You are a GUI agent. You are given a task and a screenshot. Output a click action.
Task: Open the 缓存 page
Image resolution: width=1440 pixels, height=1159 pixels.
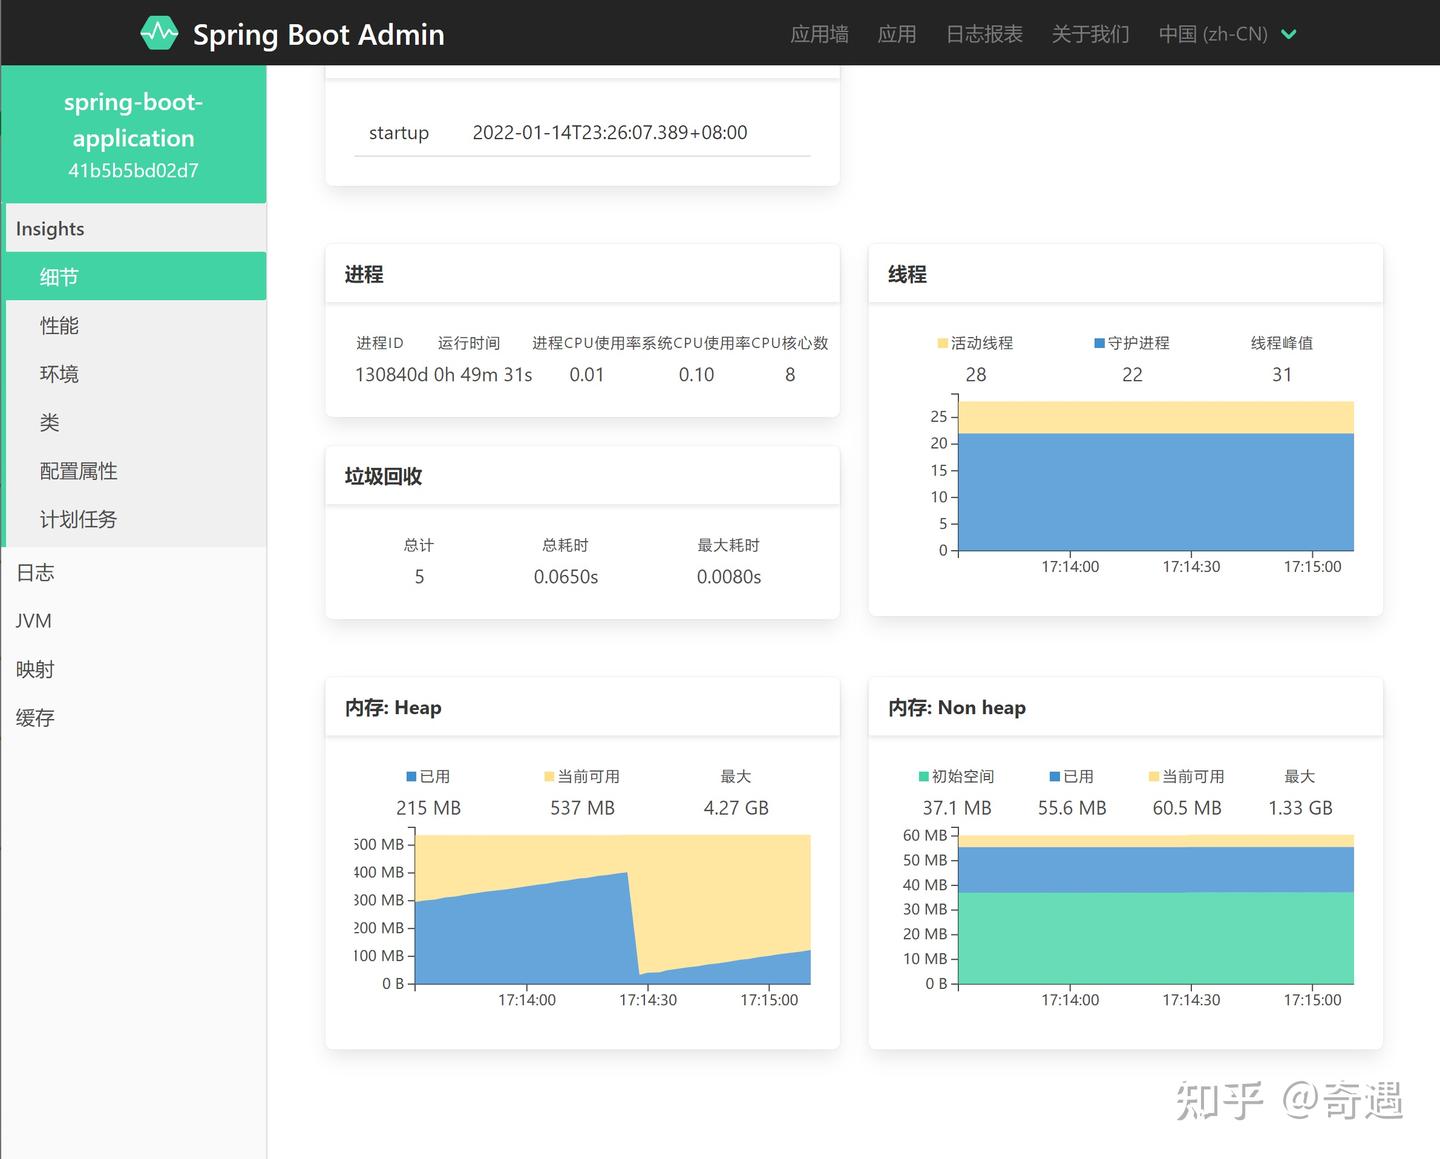tap(35, 717)
